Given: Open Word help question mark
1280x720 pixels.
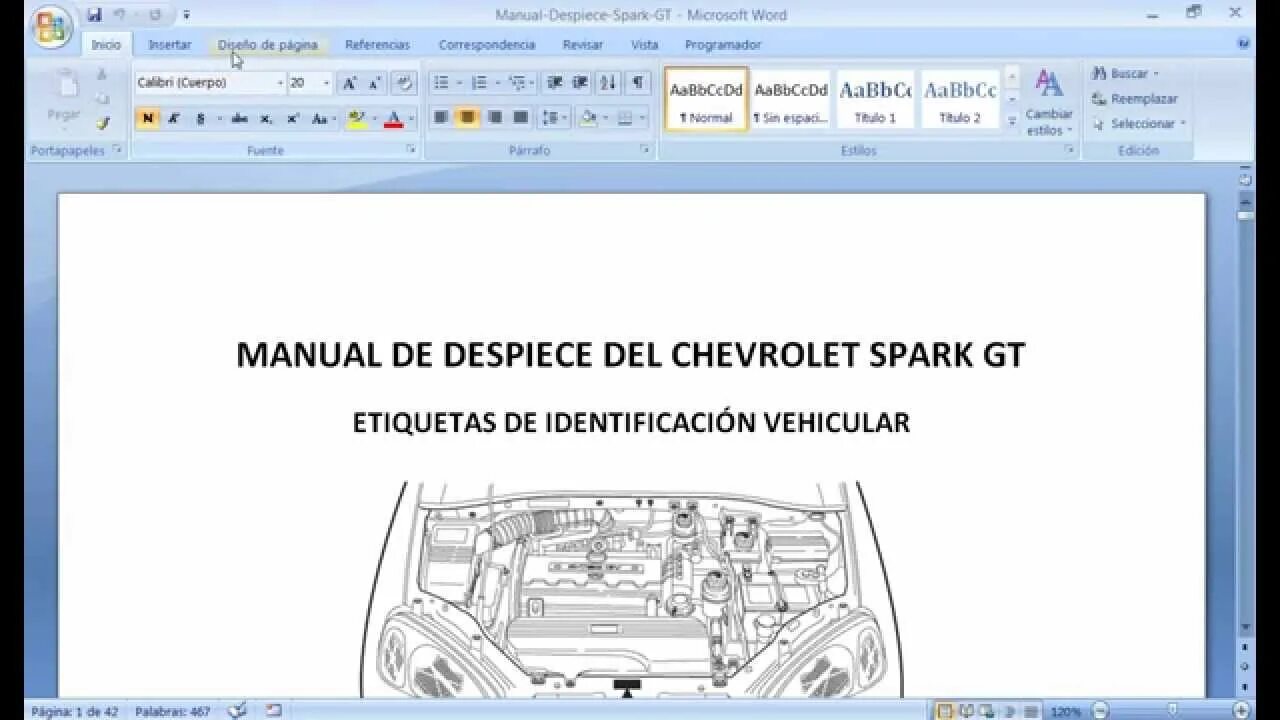Looking at the screenshot, I should point(1244,44).
